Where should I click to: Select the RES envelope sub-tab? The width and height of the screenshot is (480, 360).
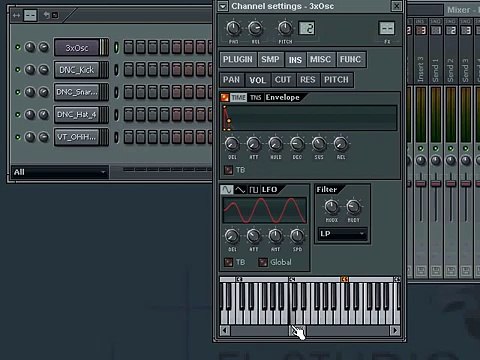pyautogui.click(x=308, y=80)
